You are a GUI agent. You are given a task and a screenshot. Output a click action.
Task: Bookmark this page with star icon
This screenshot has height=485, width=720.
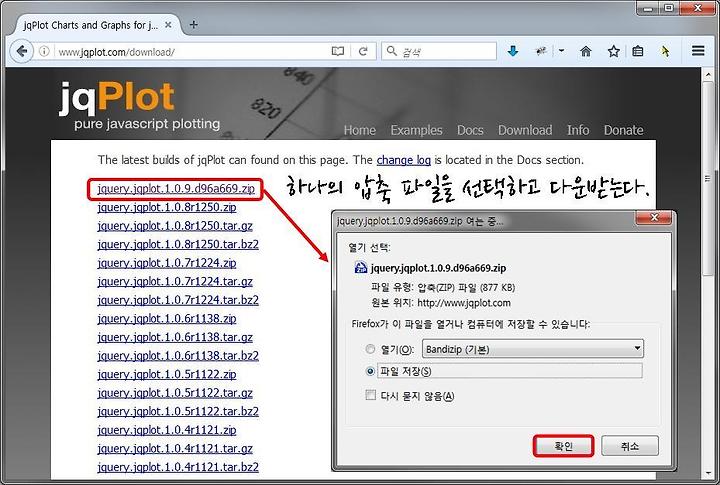click(x=613, y=51)
